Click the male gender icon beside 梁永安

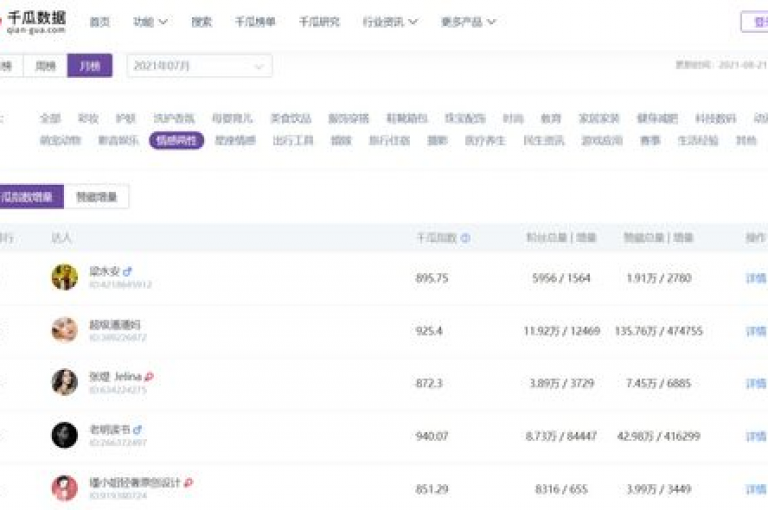[128, 271]
